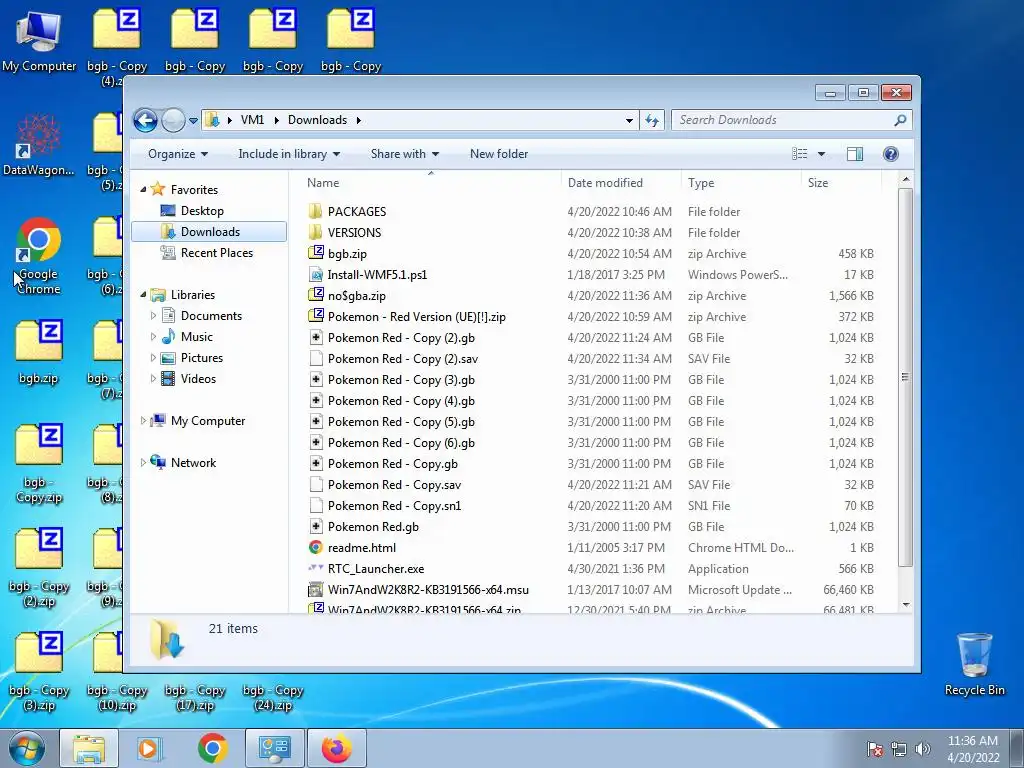Viewport: 1024px width, 768px height.
Task: Click Downloads in the address breadcrumb
Action: pos(317,120)
